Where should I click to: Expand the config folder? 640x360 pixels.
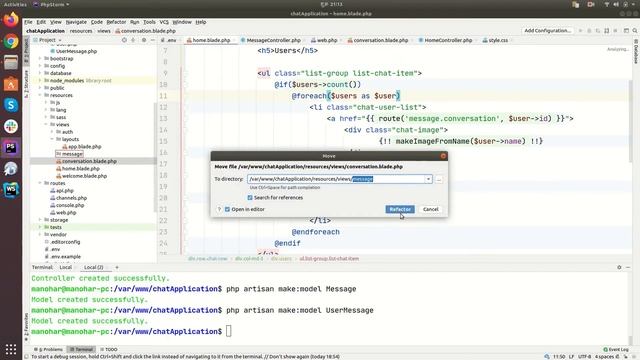[40, 66]
